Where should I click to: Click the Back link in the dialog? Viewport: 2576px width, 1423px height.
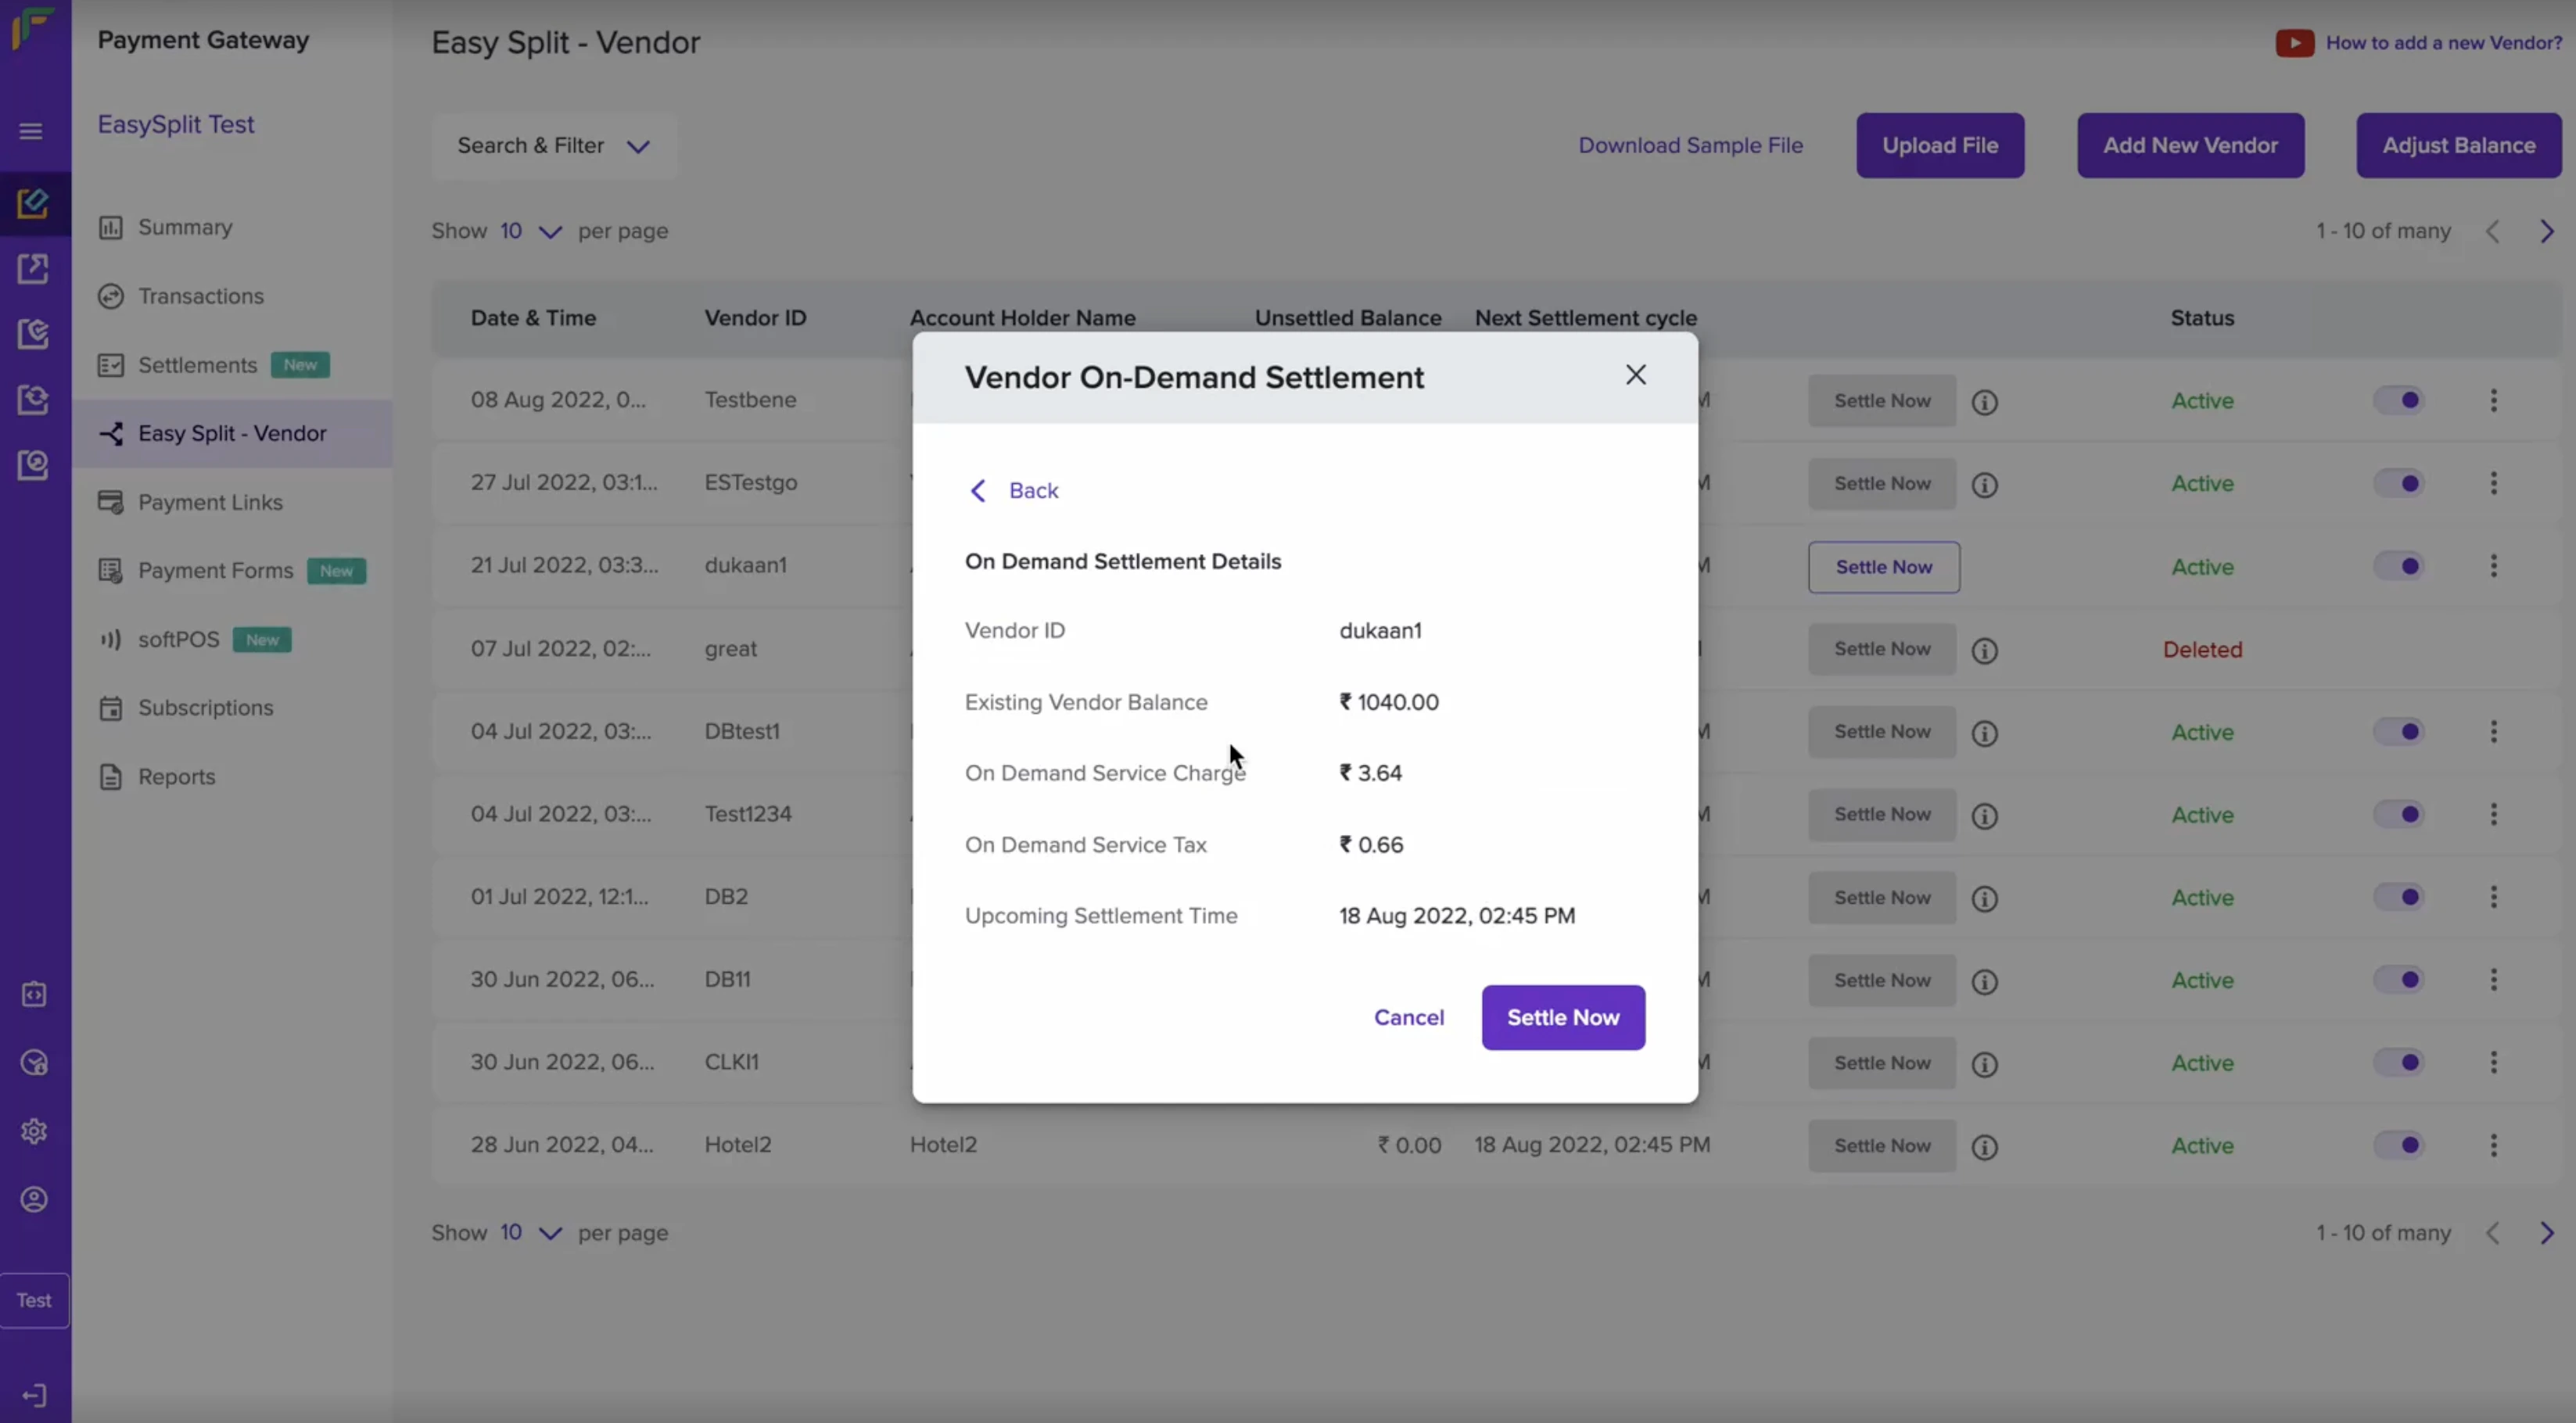1014,491
